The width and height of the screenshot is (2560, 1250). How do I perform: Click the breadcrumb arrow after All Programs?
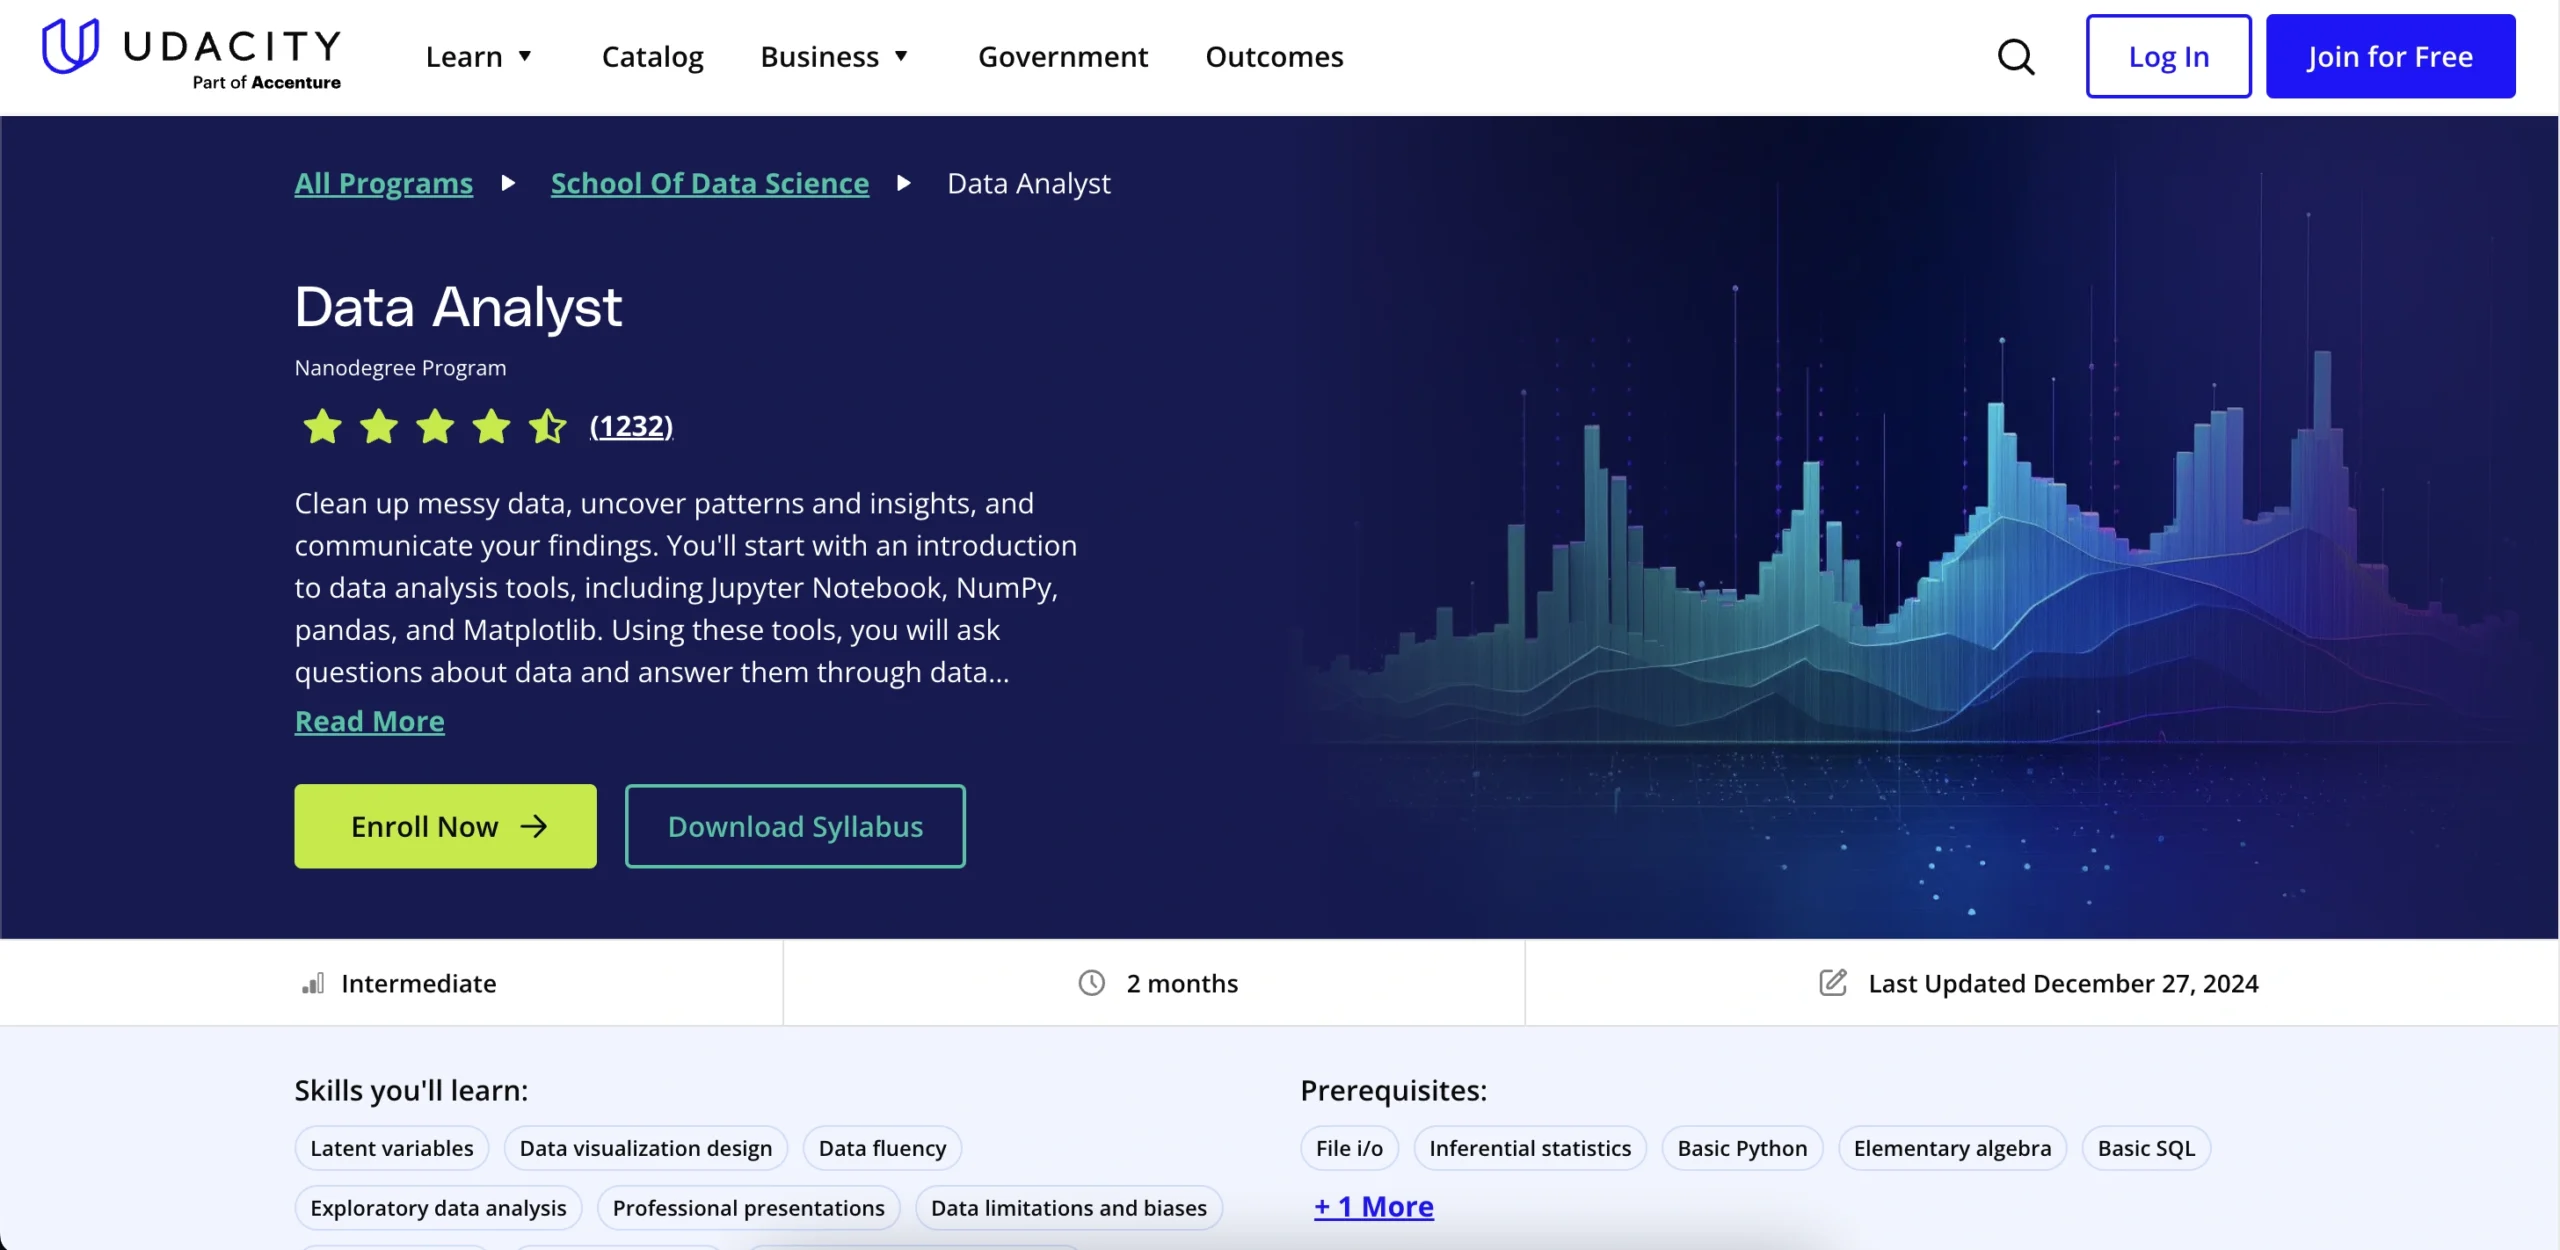pyautogui.click(x=508, y=183)
